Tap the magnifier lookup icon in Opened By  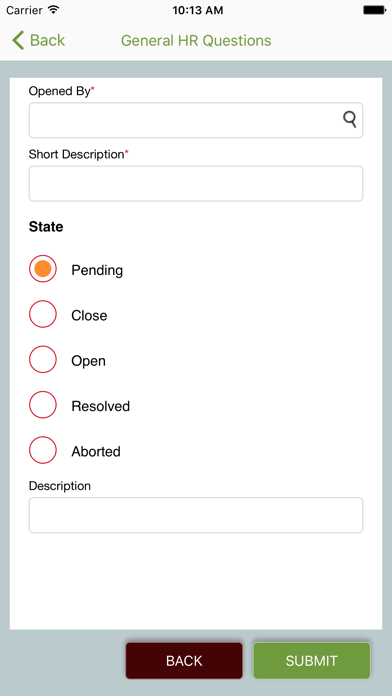point(350,119)
